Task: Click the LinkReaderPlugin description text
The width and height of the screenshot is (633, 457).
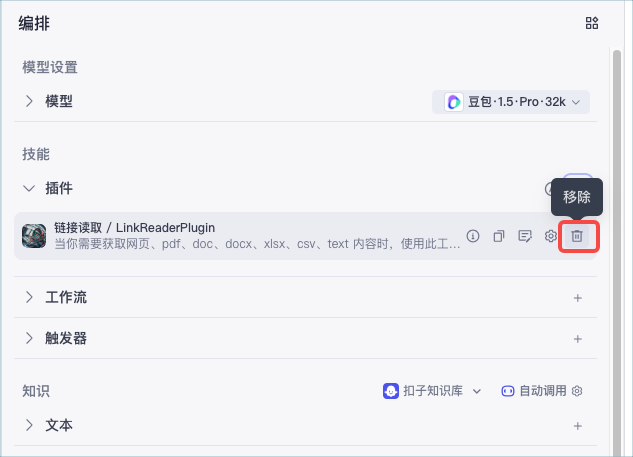Action: 257,244
